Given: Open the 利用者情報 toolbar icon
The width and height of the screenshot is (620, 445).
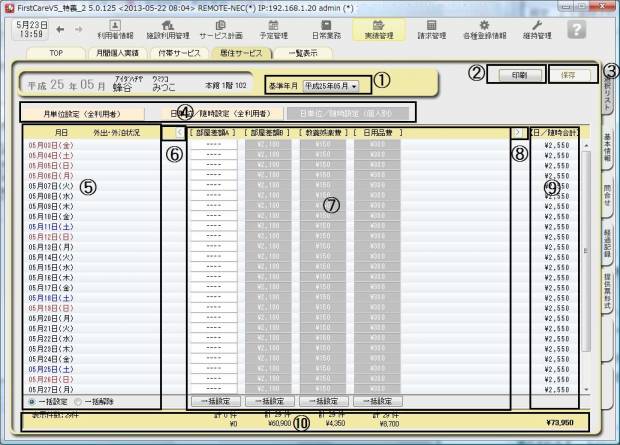Looking at the screenshot, I should [x=113, y=28].
